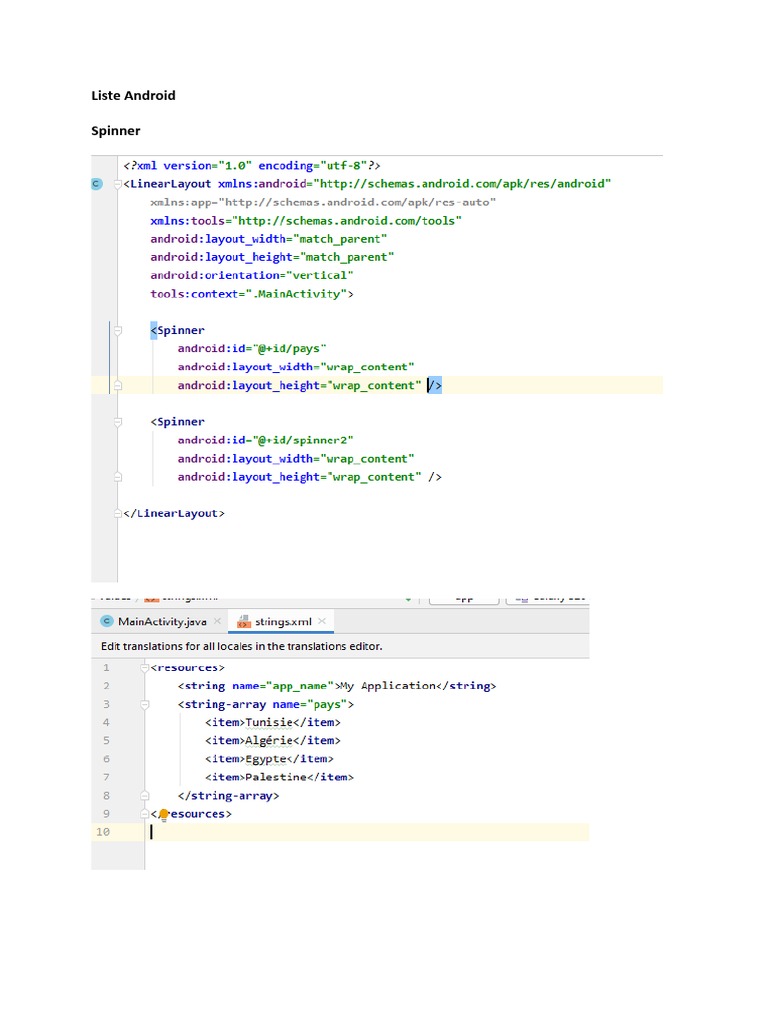
Task: Click fold marker at closing LinearLayout tag
Action: tap(117, 513)
